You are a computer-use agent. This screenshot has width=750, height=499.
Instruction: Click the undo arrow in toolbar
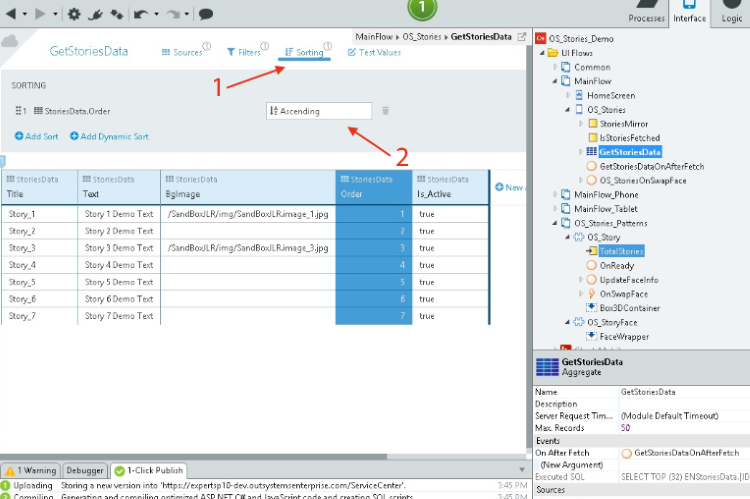coord(141,15)
